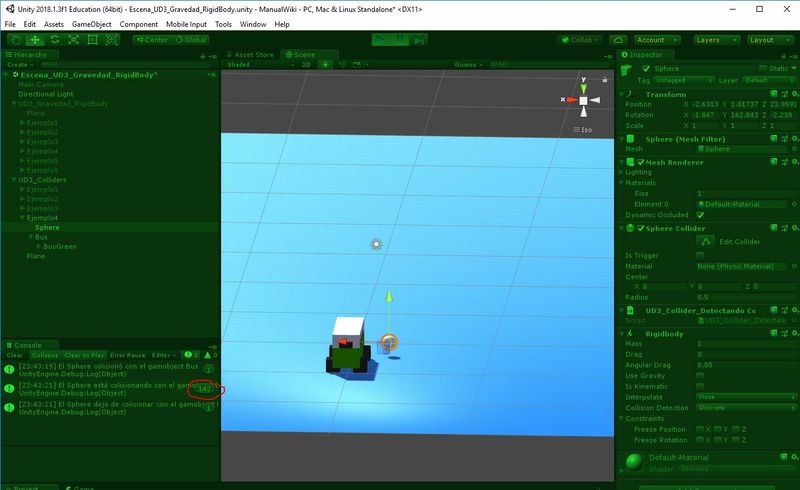The width and height of the screenshot is (800, 490).
Task: Toggle scene audio speaker icon
Action: [x=341, y=64]
